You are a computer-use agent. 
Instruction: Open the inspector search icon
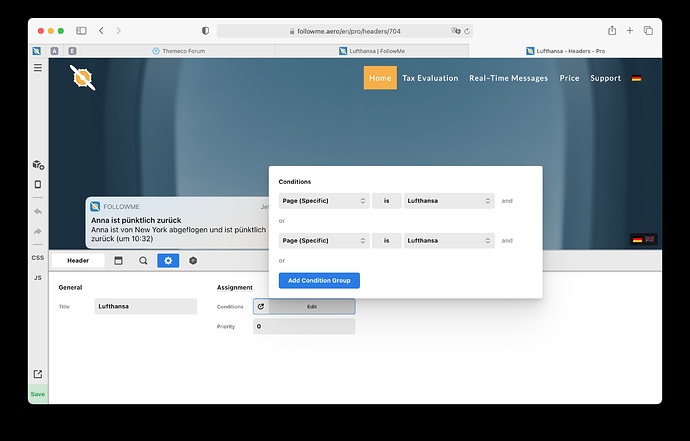[x=143, y=261]
